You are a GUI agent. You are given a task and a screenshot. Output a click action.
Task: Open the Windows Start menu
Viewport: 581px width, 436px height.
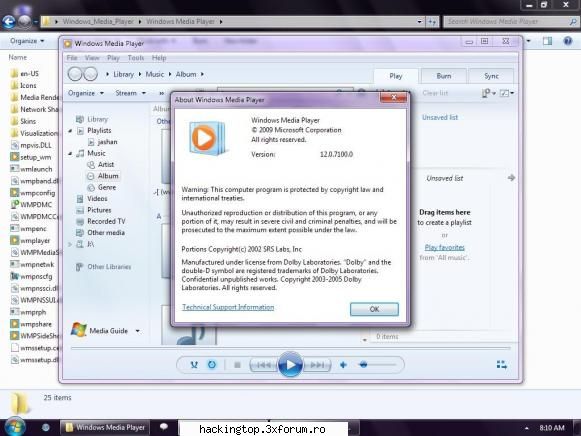click(15, 427)
